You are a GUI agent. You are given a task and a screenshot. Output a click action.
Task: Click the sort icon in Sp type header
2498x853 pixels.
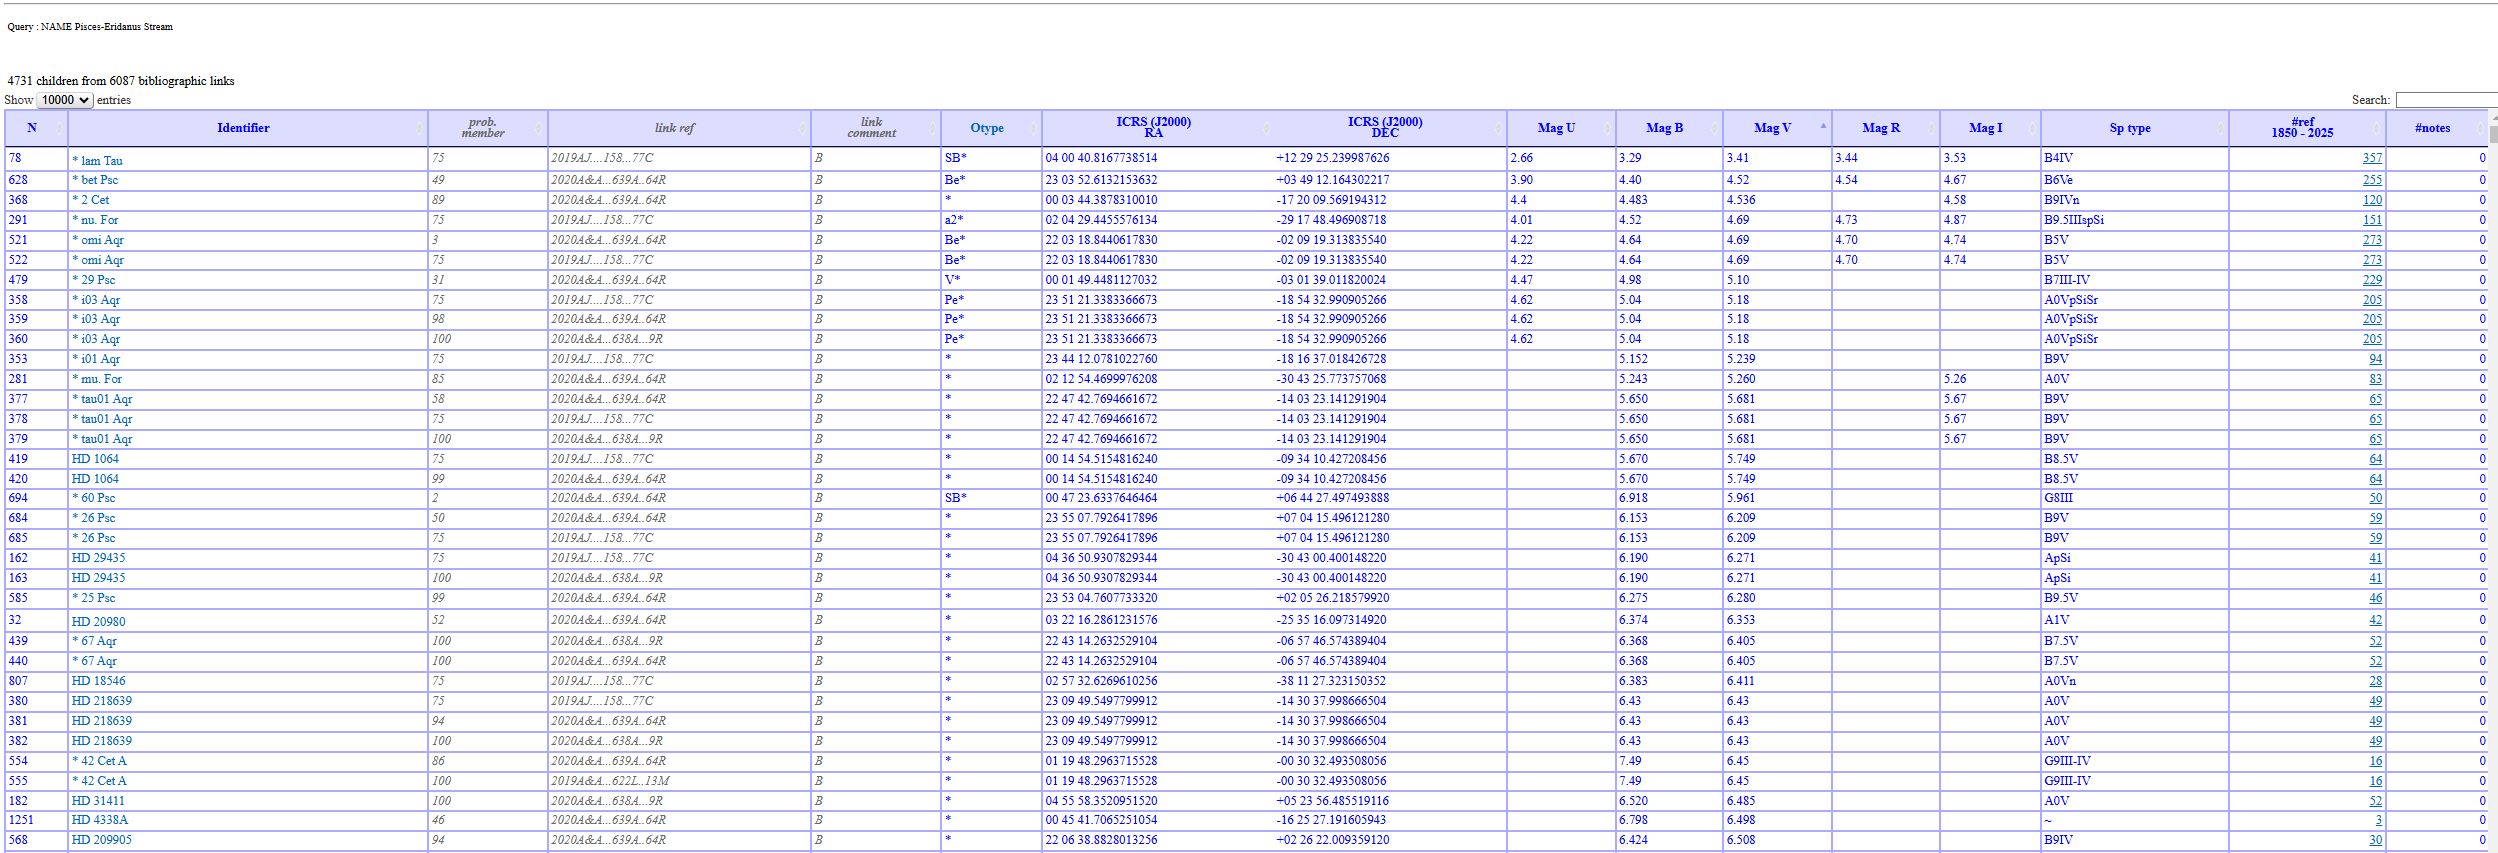2220,128
